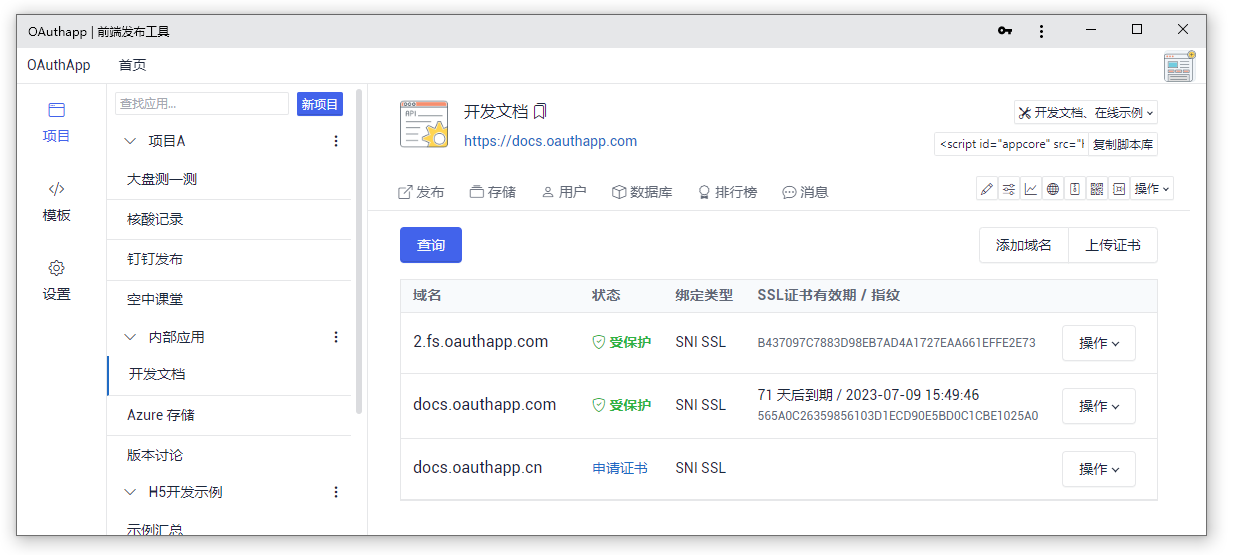Open 操作 menu for 2.fs.oauthapp.com
Viewport: 1233px width, 555px height.
tap(1099, 343)
